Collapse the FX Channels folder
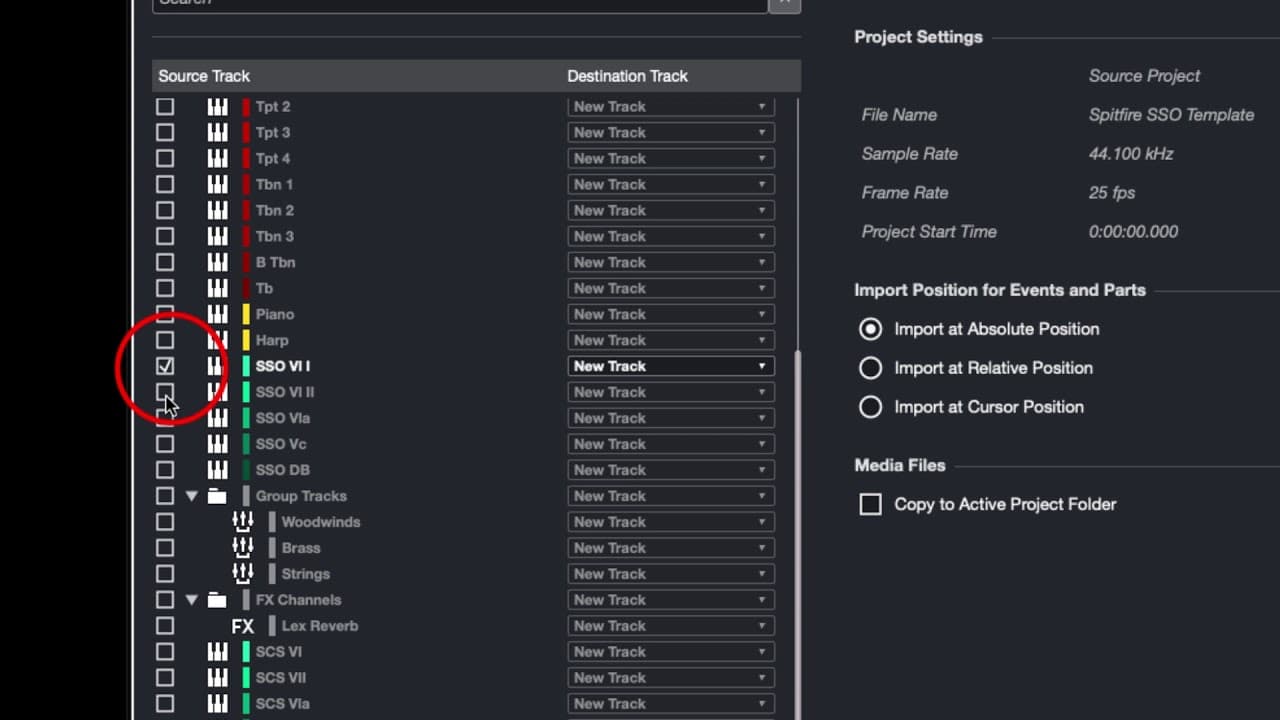The height and width of the screenshot is (720, 1280). coord(192,600)
